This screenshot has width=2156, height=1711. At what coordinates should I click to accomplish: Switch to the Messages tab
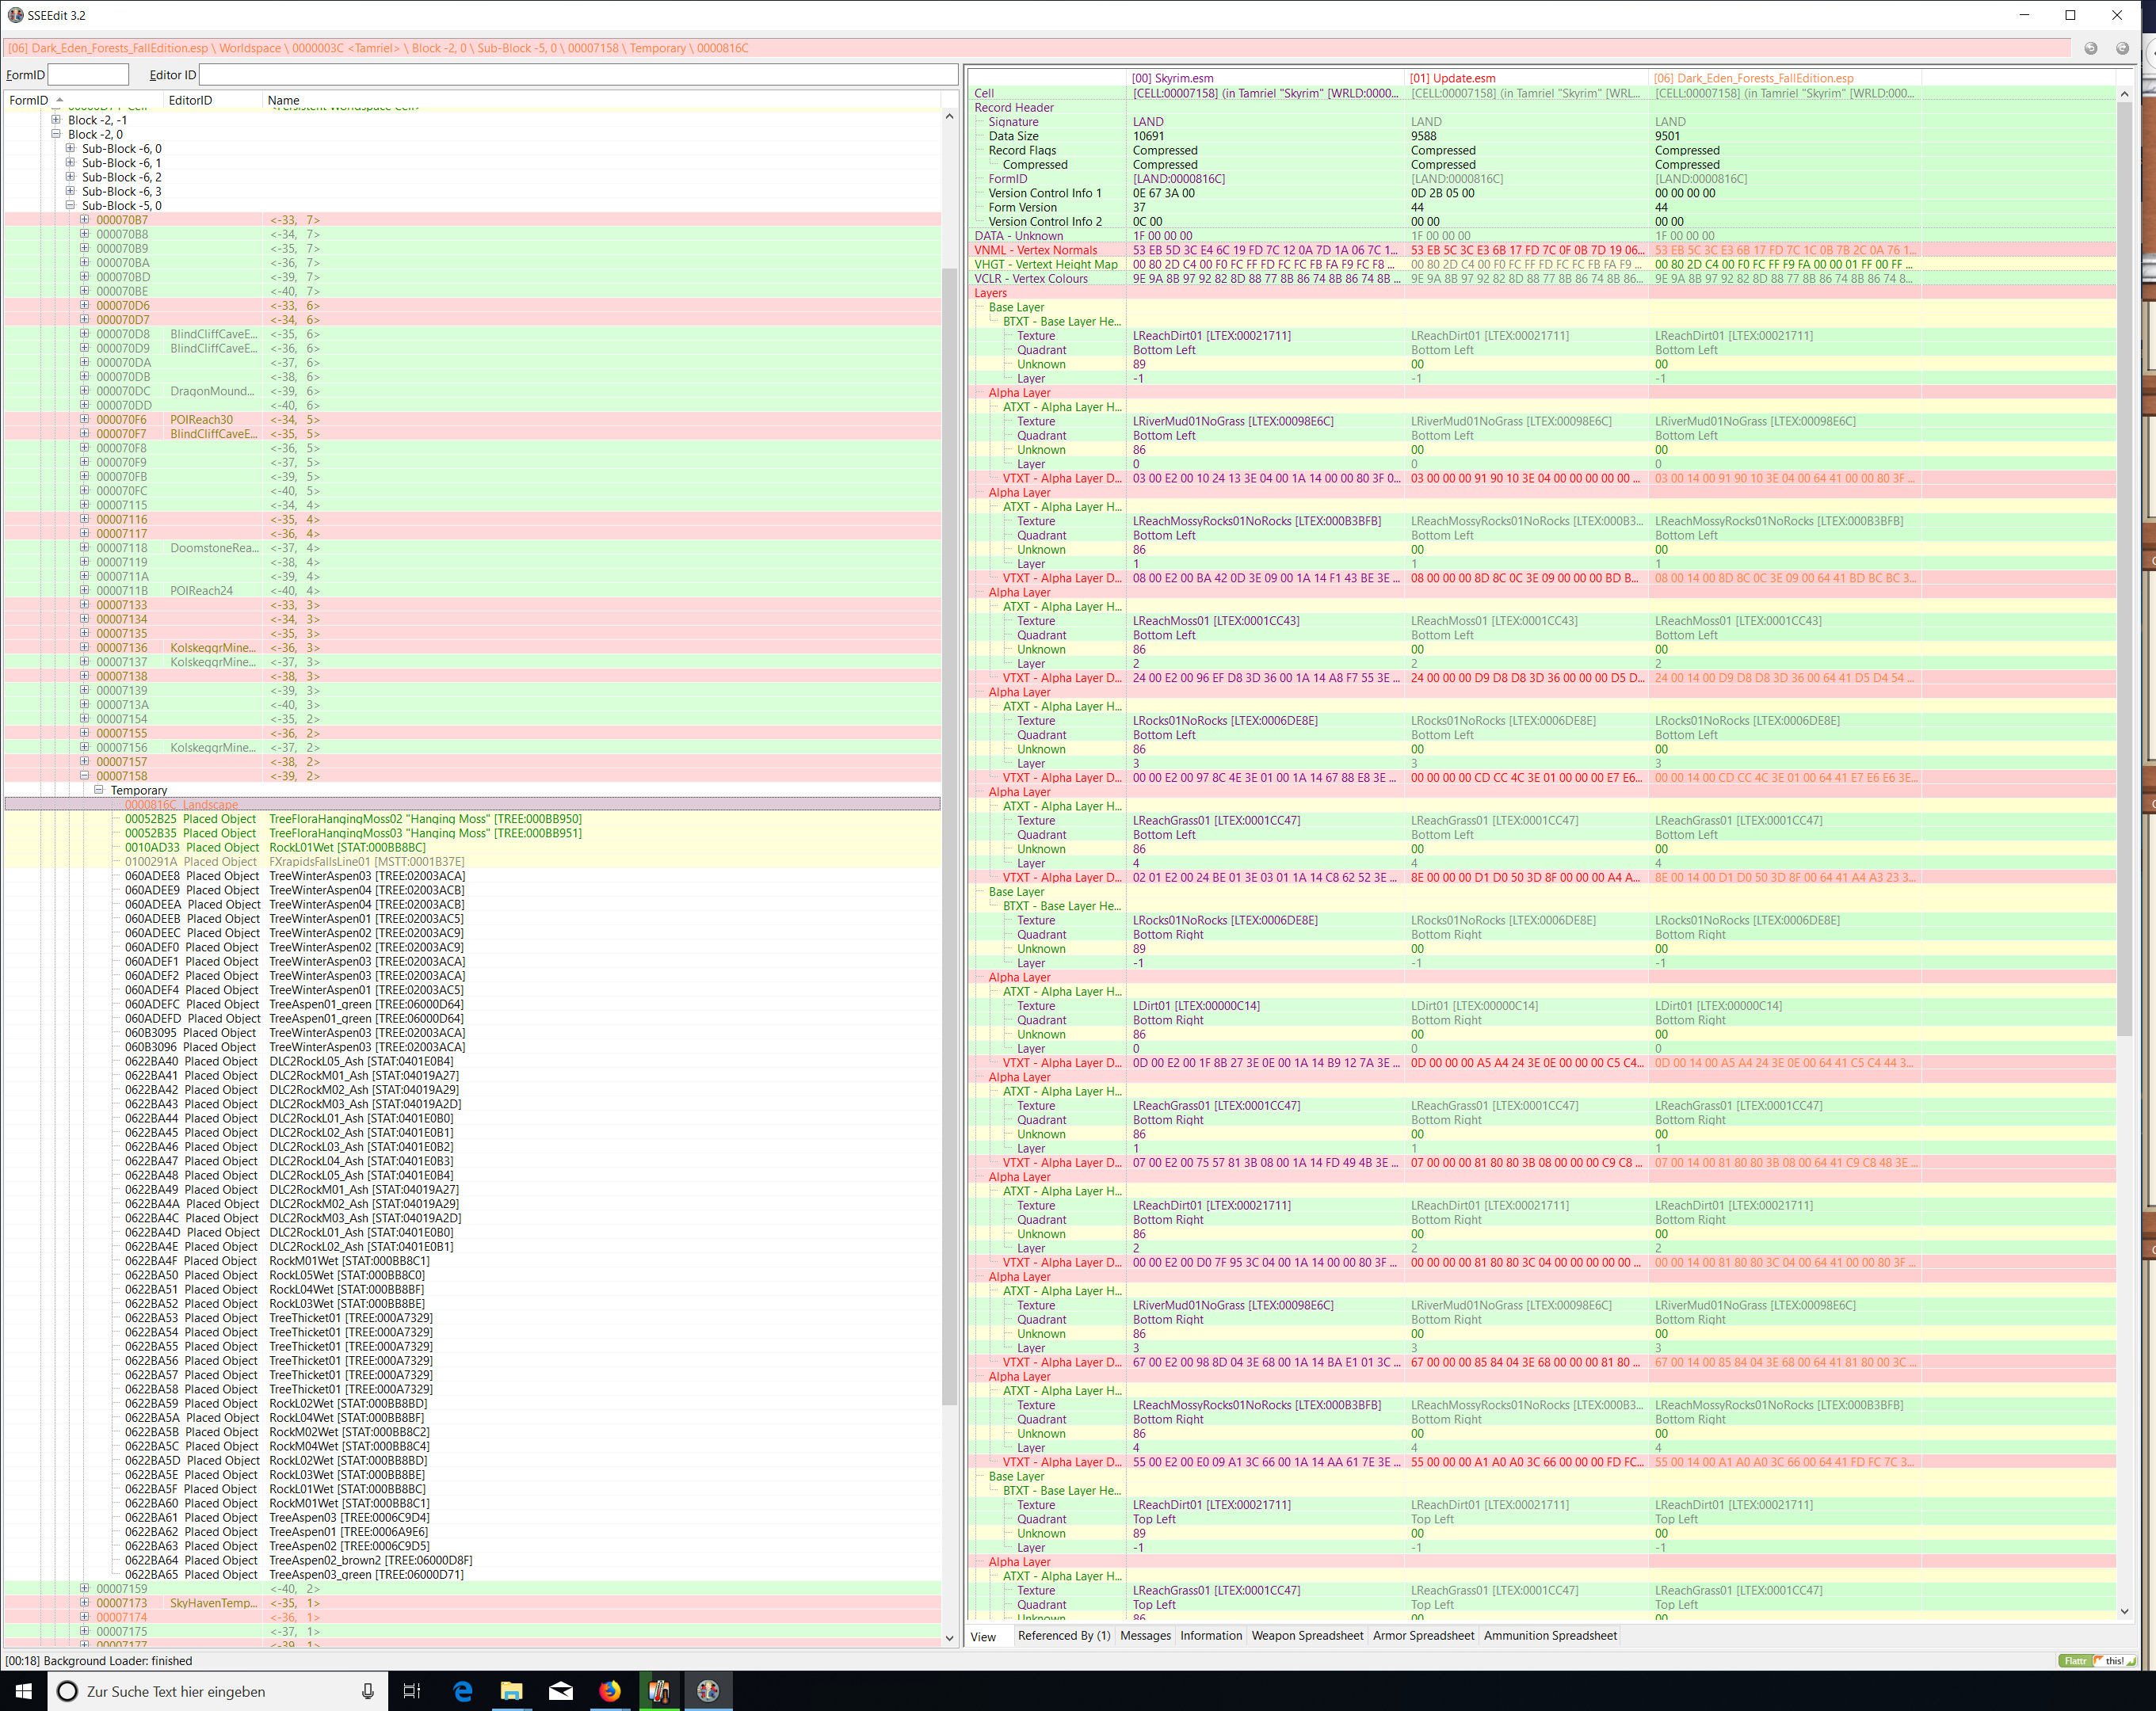pyautogui.click(x=1145, y=1636)
